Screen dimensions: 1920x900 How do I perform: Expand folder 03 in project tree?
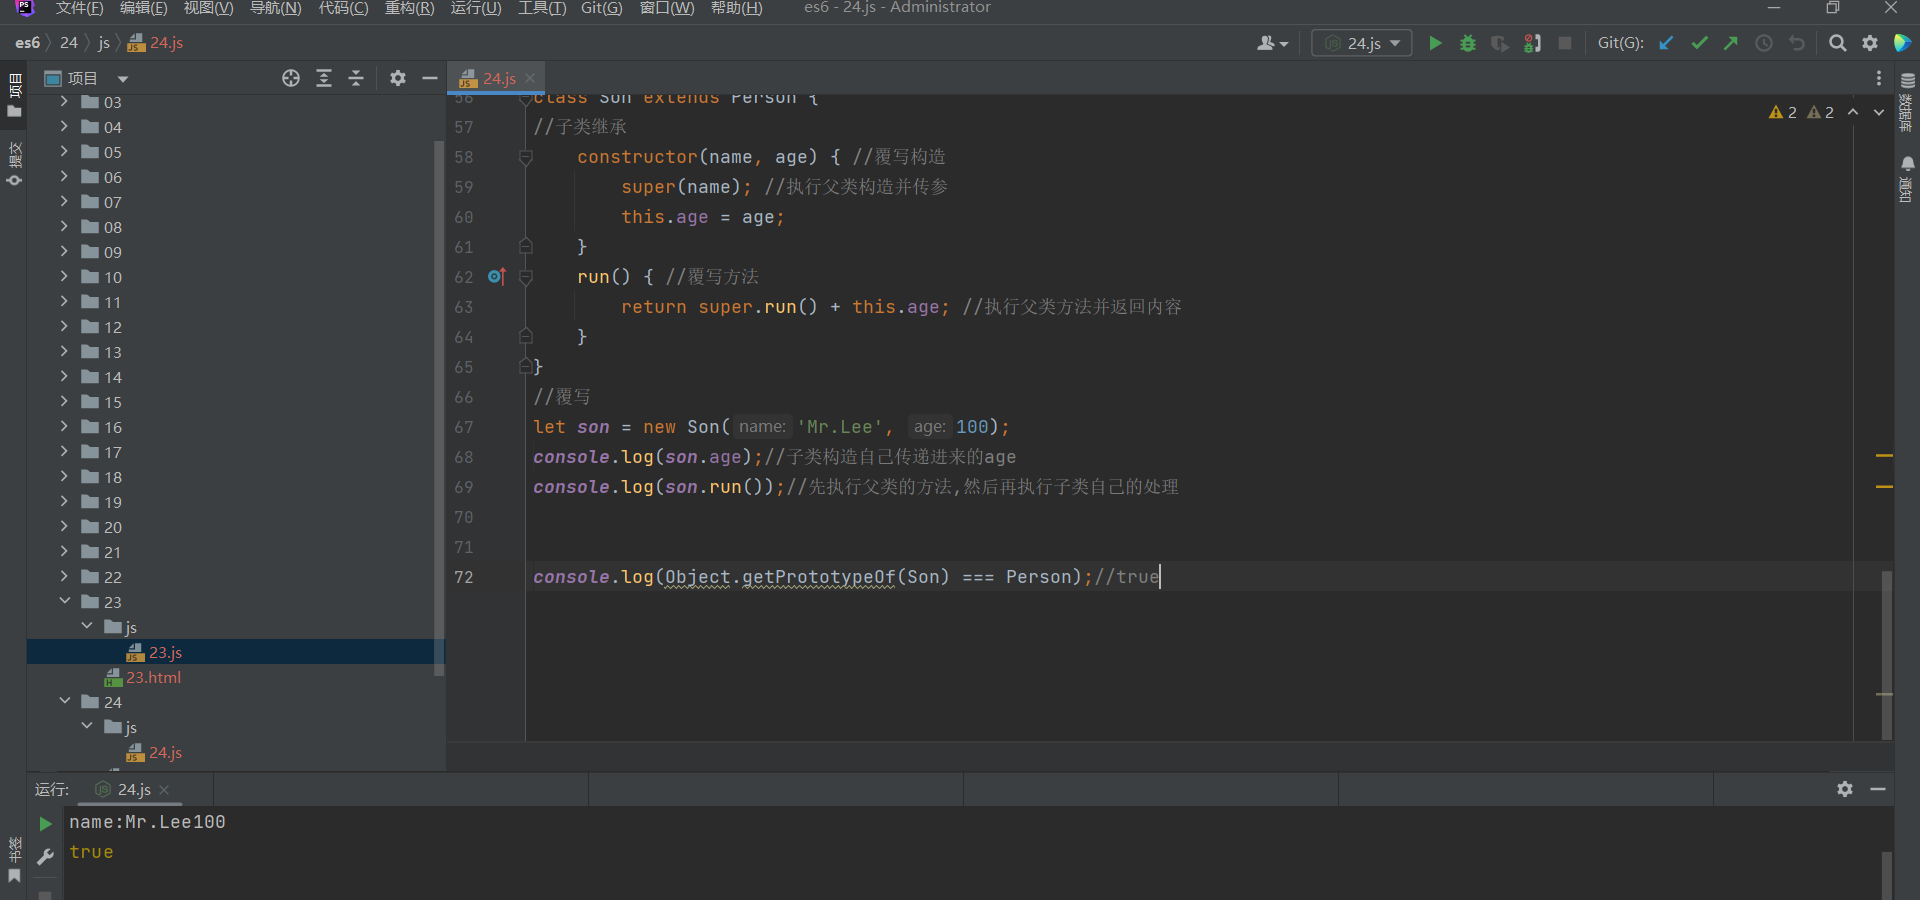pos(64,102)
